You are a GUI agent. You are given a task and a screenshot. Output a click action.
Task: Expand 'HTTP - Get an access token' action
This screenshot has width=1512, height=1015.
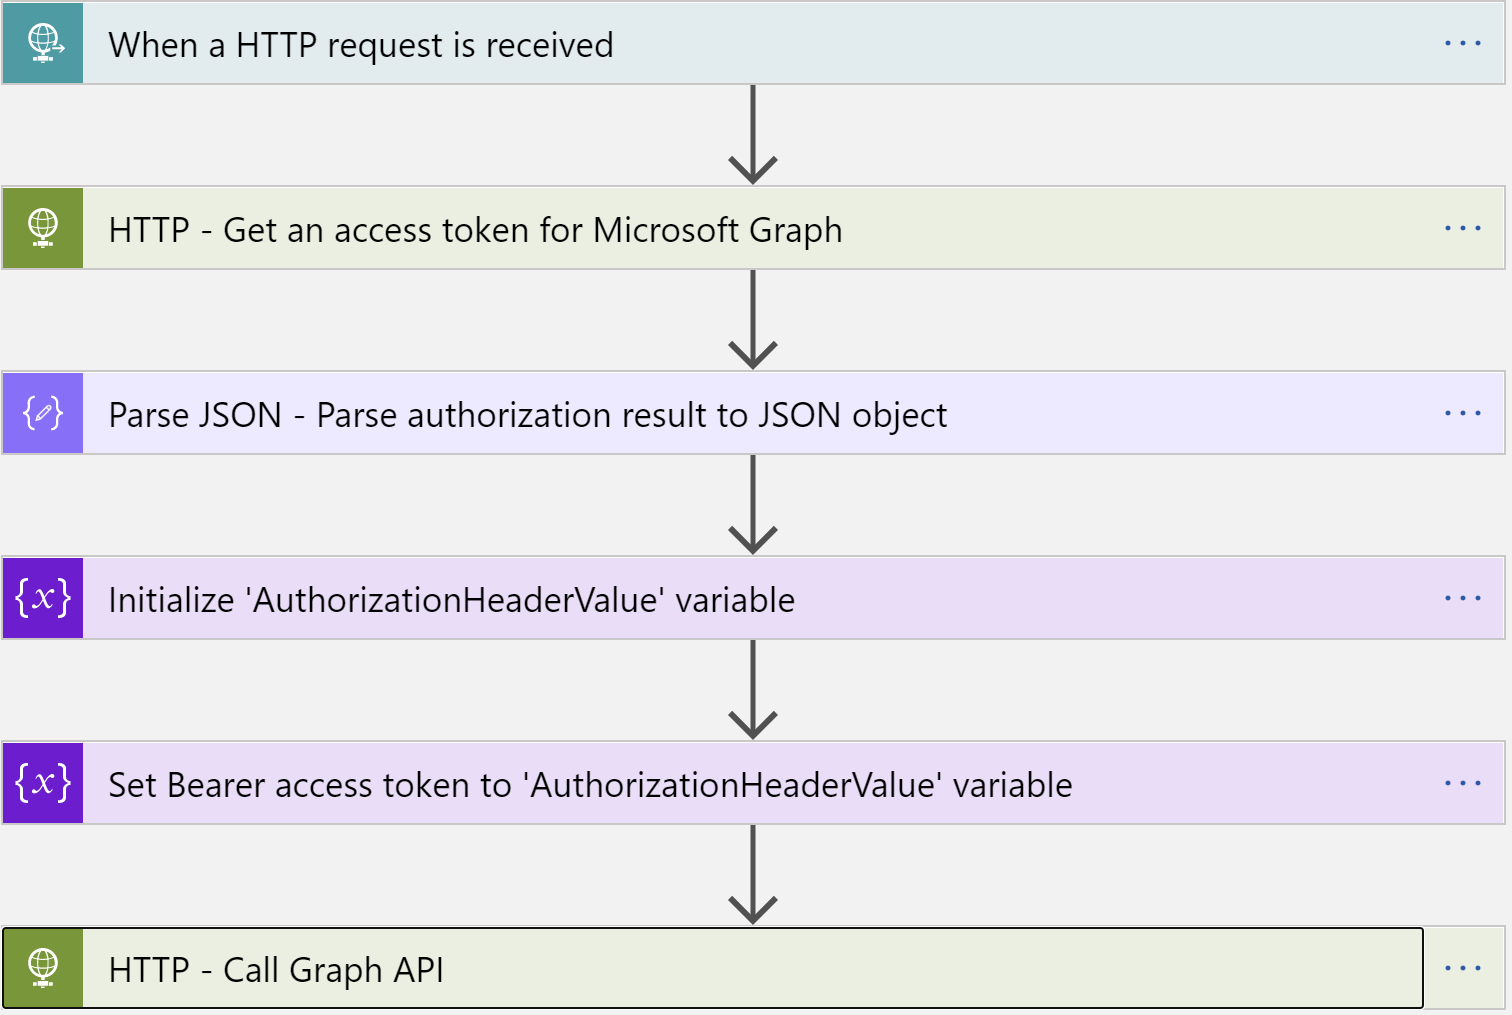pyautogui.click(x=475, y=230)
